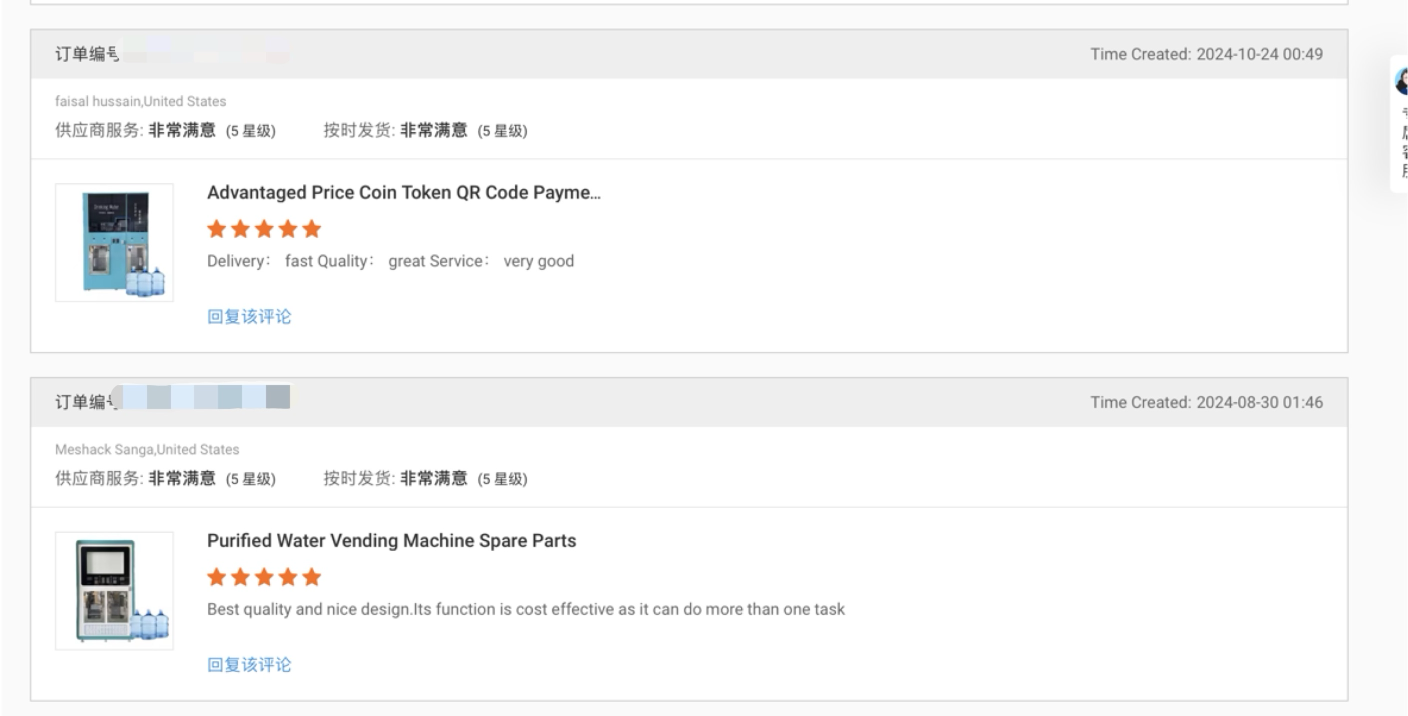This screenshot has height=716, width=1408.
Task: Click Time Created 2024-10-24 00:49
Action: [1206, 54]
